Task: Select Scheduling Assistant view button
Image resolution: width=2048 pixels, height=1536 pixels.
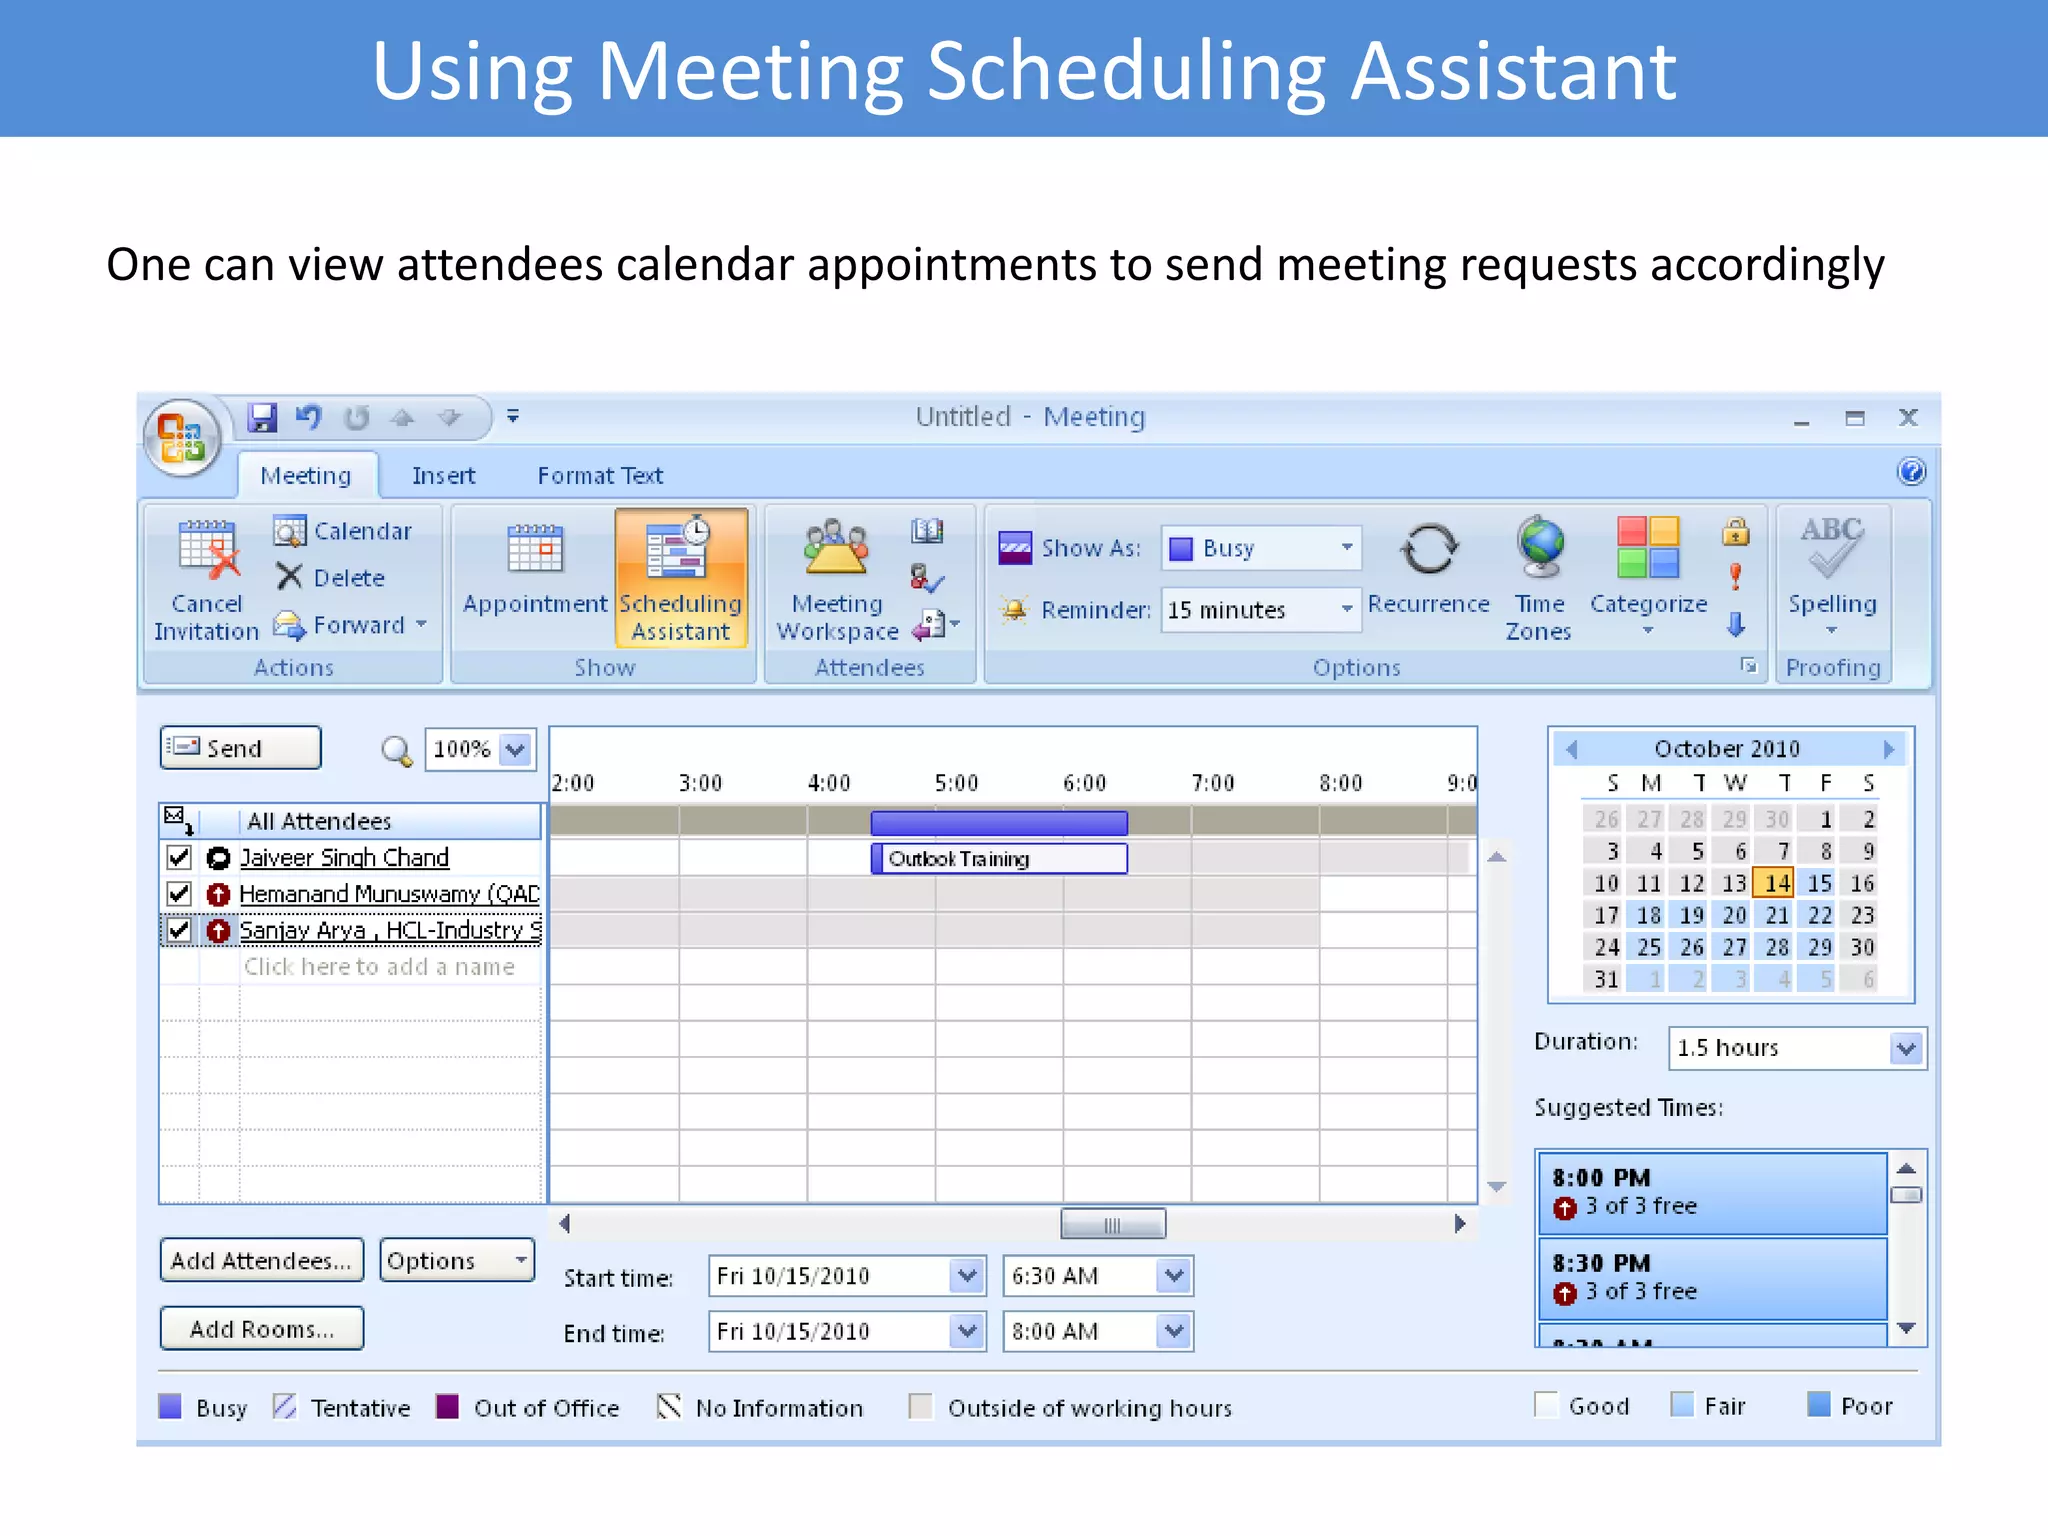Action: point(681,578)
